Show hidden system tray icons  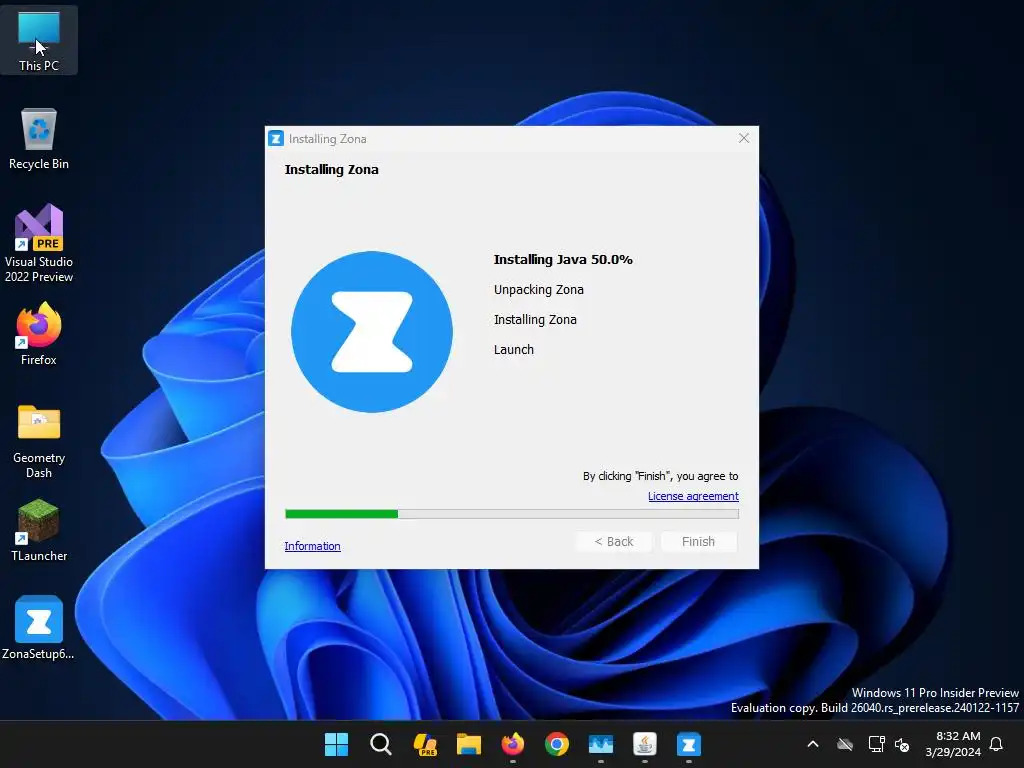pyautogui.click(x=813, y=744)
